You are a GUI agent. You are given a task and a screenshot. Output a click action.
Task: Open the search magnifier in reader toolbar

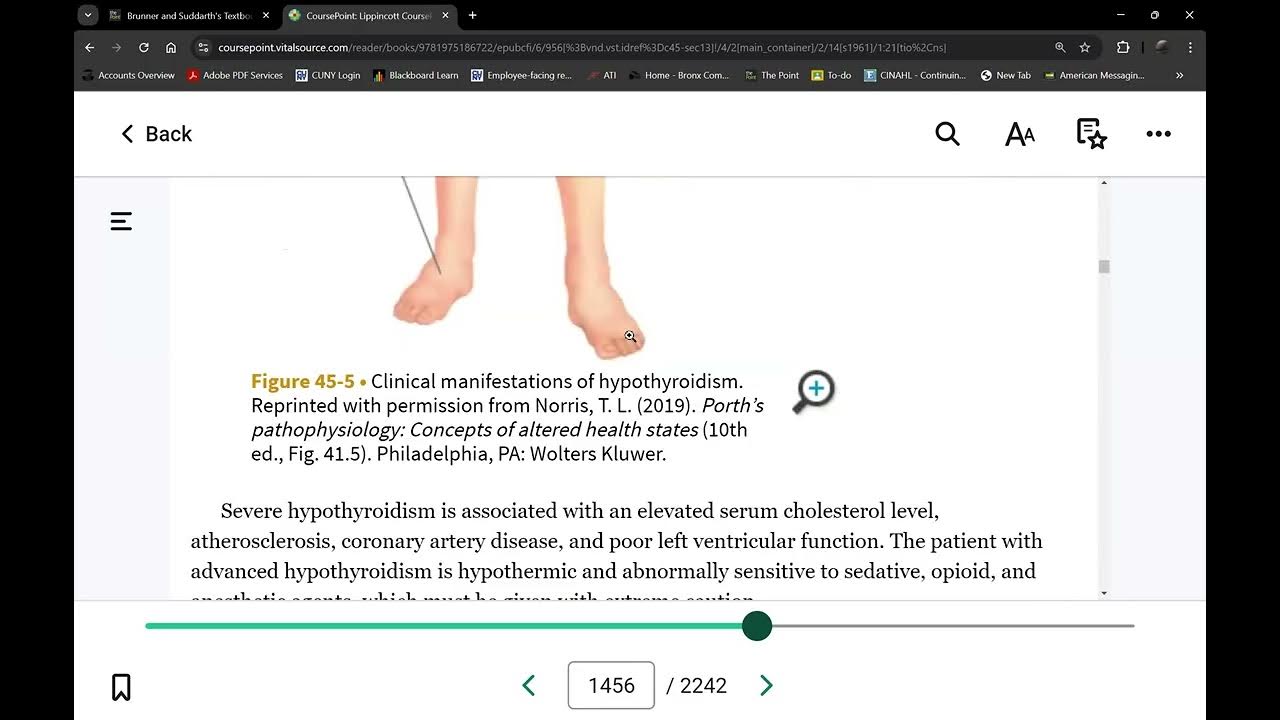(947, 134)
